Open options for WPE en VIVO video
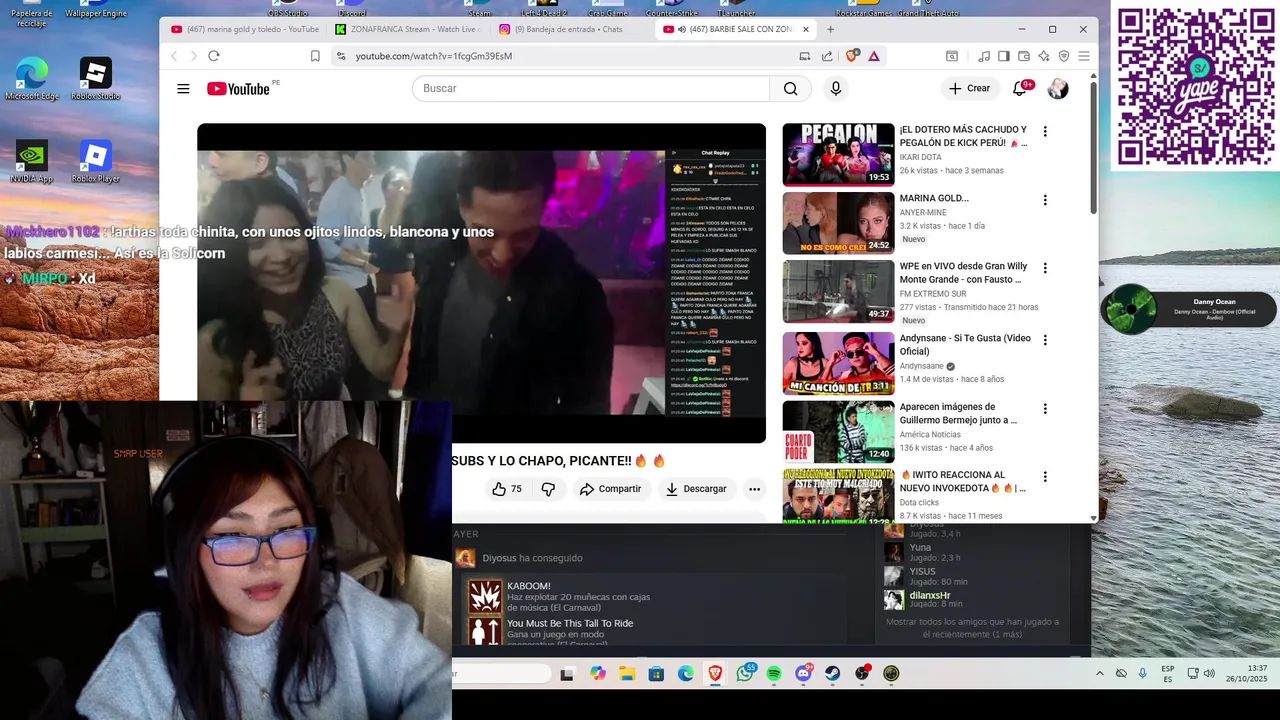 click(x=1045, y=268)
